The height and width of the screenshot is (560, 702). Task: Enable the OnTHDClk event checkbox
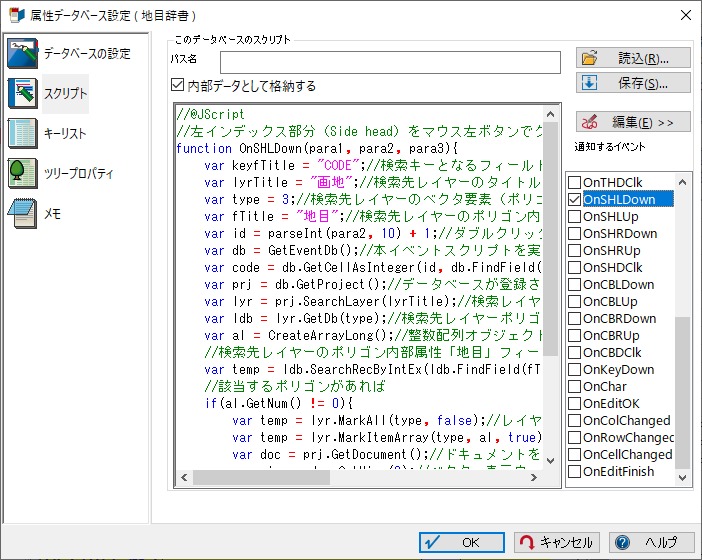tap(574, 182)
